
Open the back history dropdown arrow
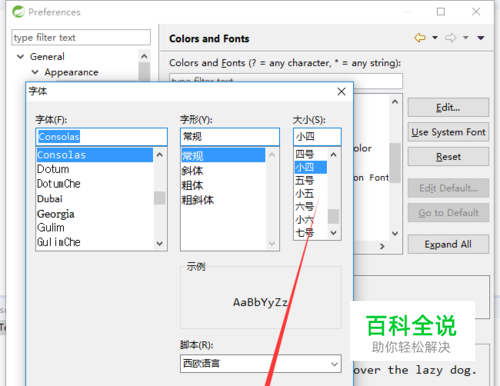pos(435,38)
